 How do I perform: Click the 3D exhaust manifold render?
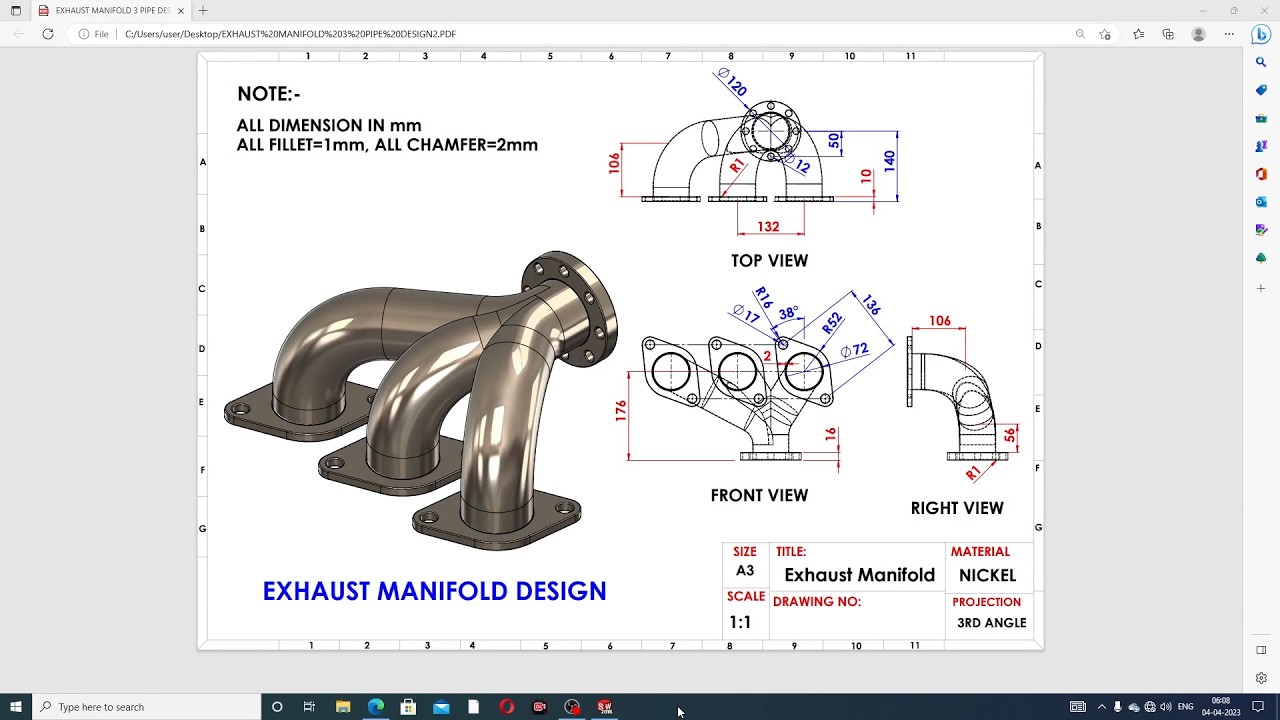click(x=420, y=400)
